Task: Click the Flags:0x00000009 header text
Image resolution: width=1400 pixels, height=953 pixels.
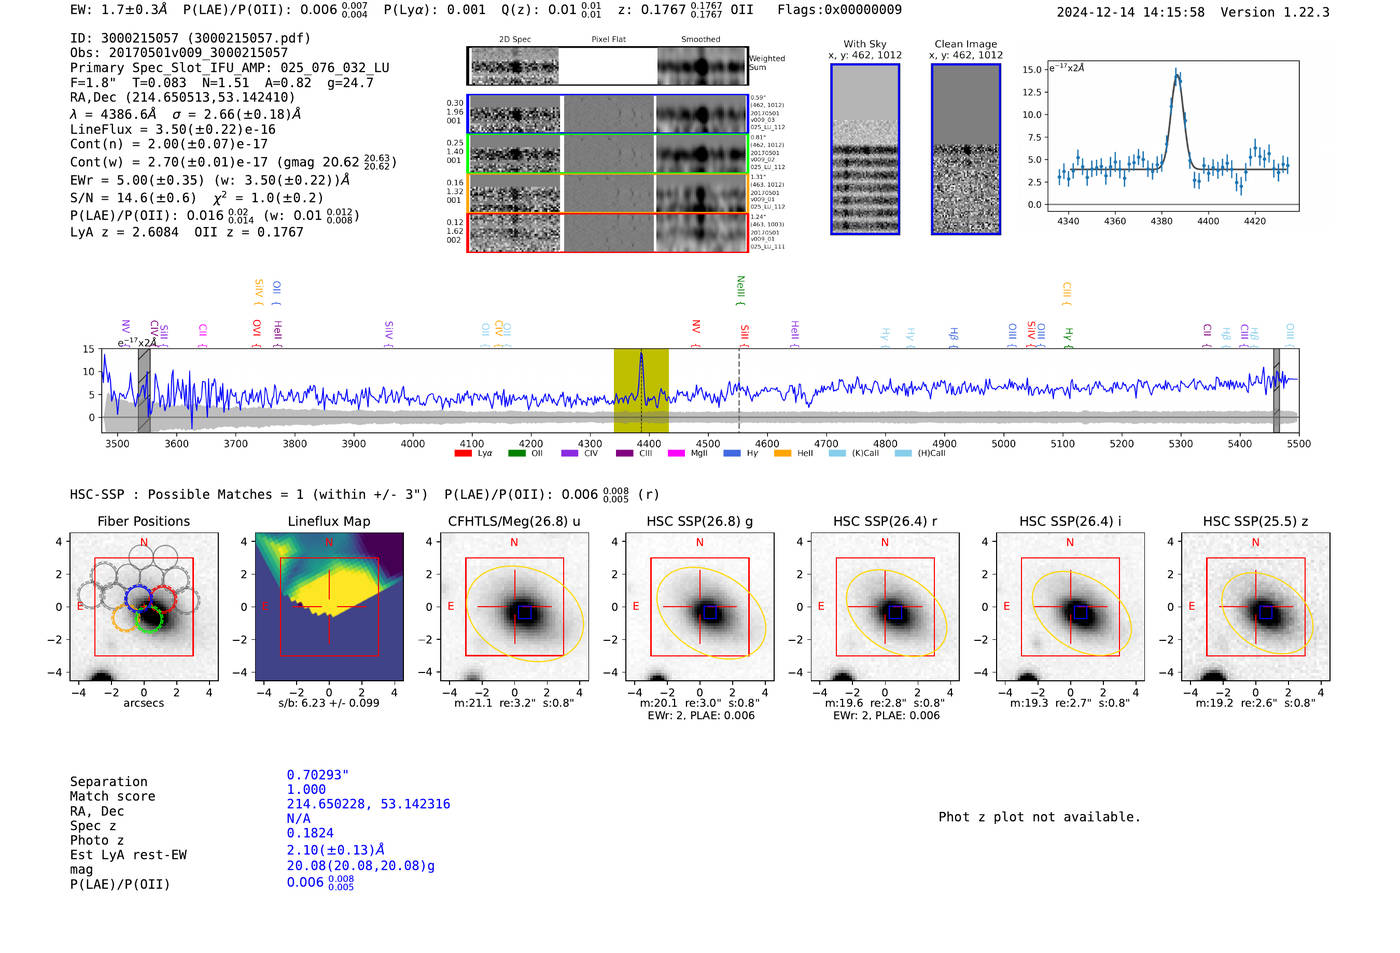Action: click(839, 10)
